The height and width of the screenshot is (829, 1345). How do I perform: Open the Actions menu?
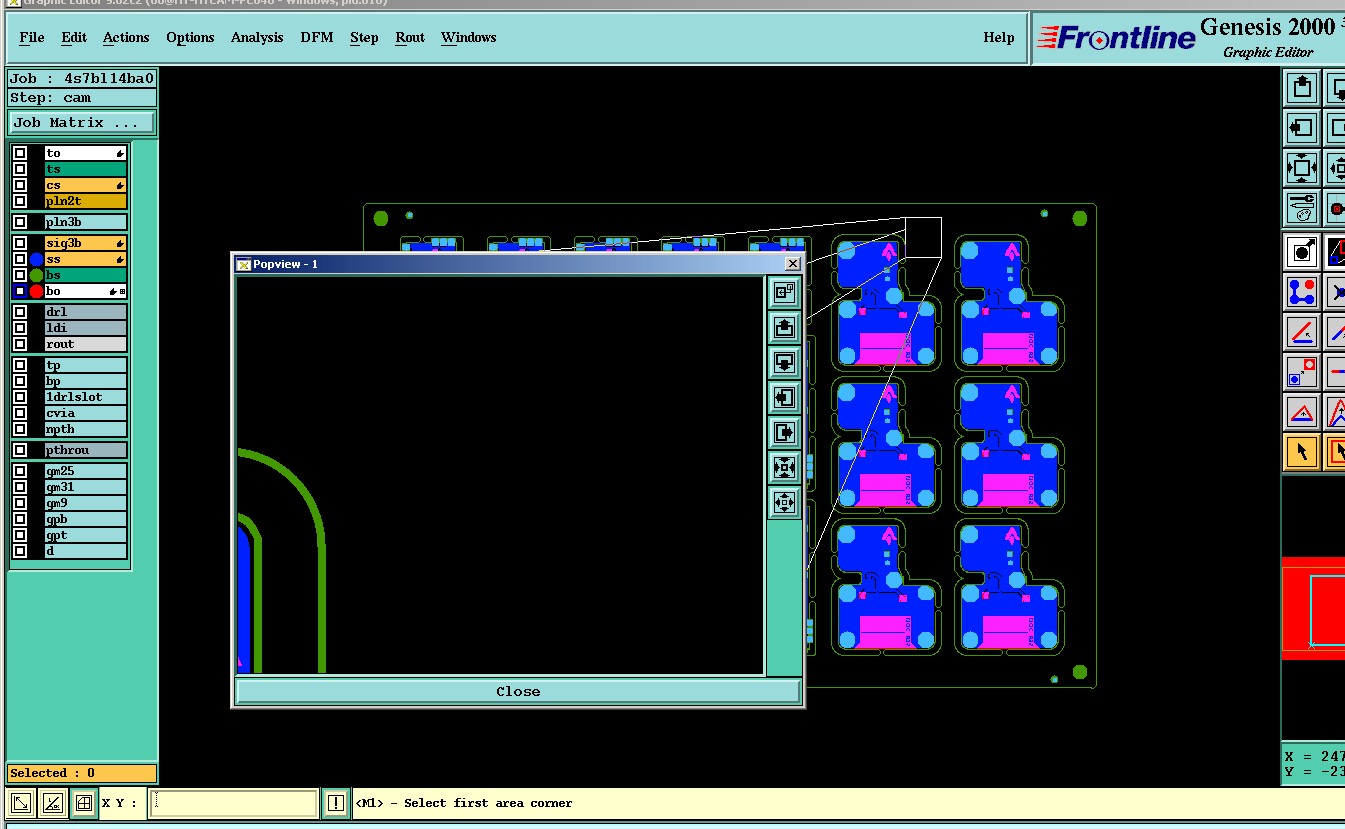pyautogui.click(x=126, y=37)
